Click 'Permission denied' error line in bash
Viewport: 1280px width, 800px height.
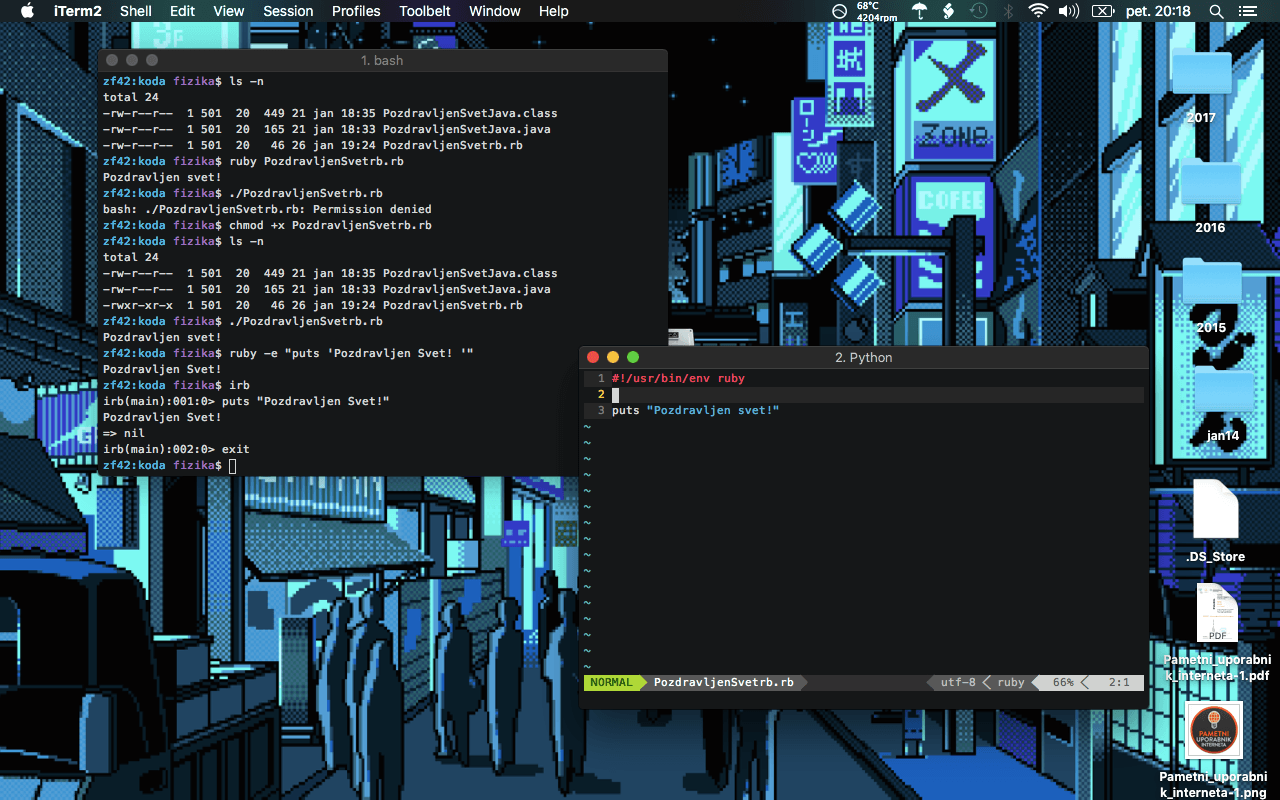pos(267,210)
